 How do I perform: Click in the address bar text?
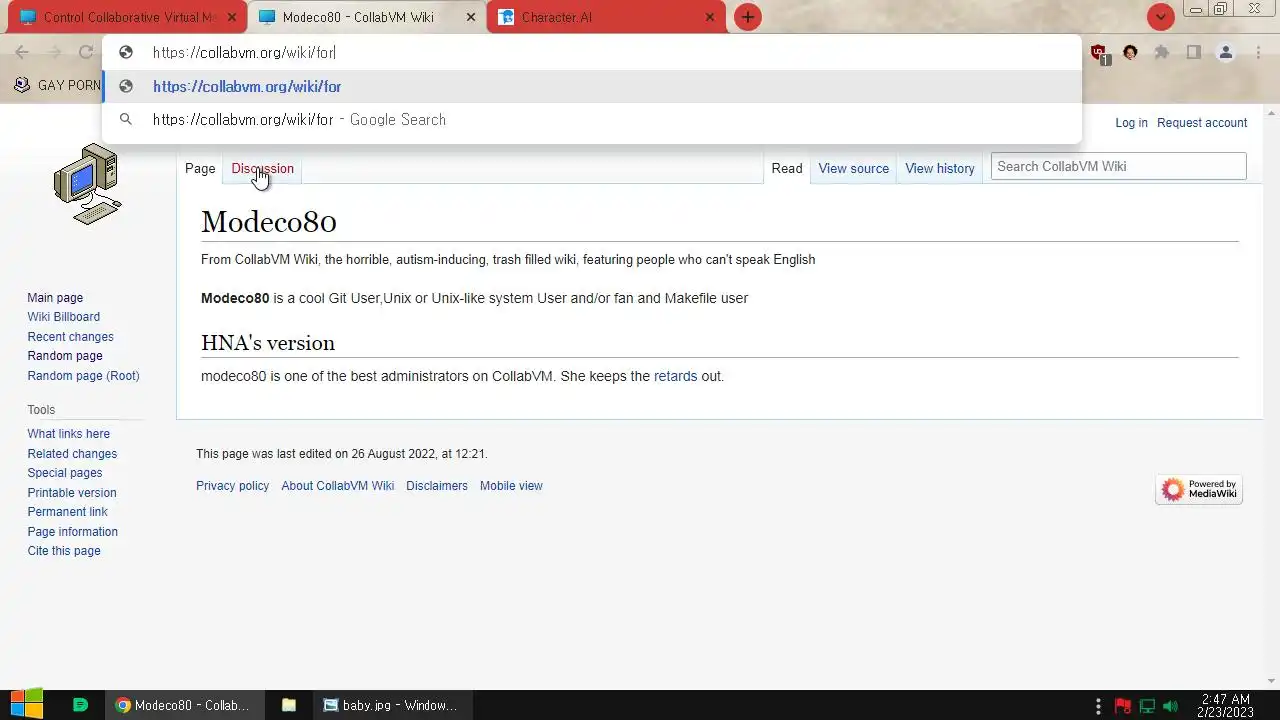coord(244,53)
